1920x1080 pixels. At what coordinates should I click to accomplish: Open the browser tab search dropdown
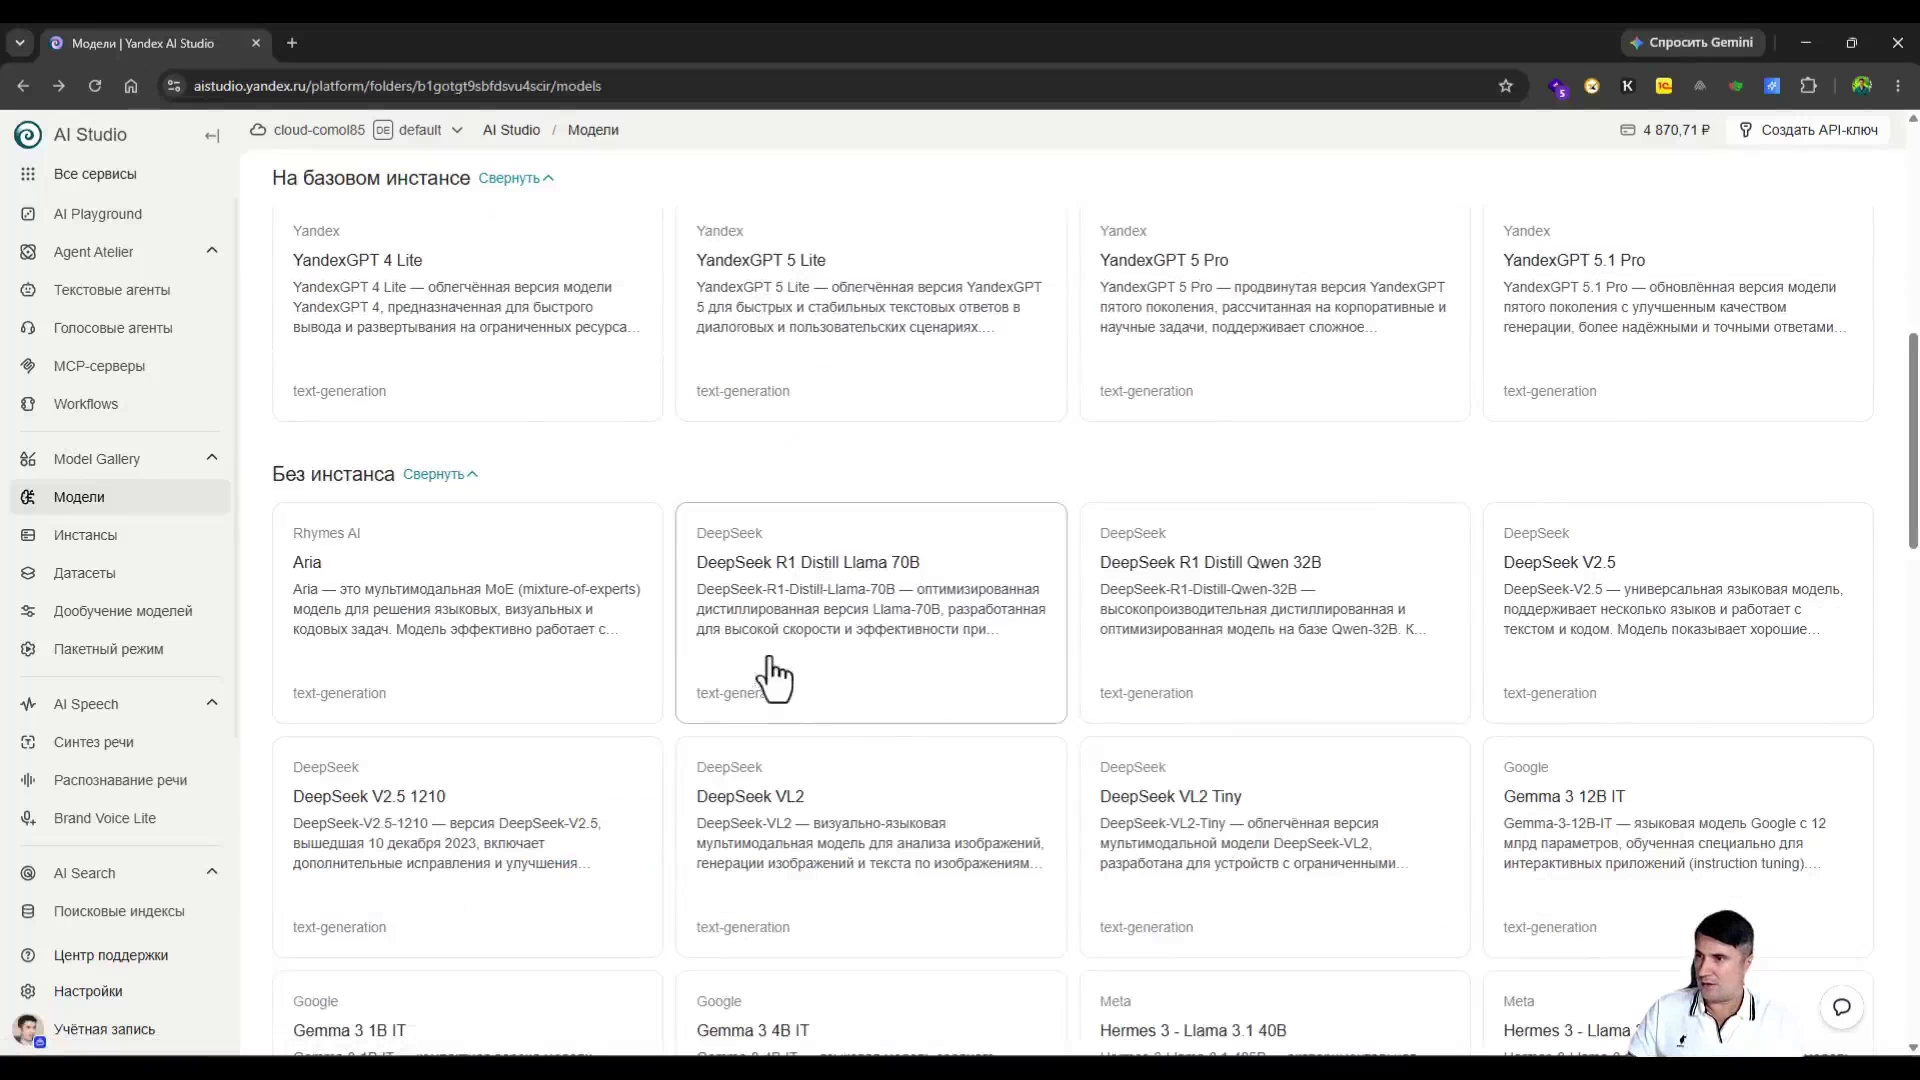[20, 43]
